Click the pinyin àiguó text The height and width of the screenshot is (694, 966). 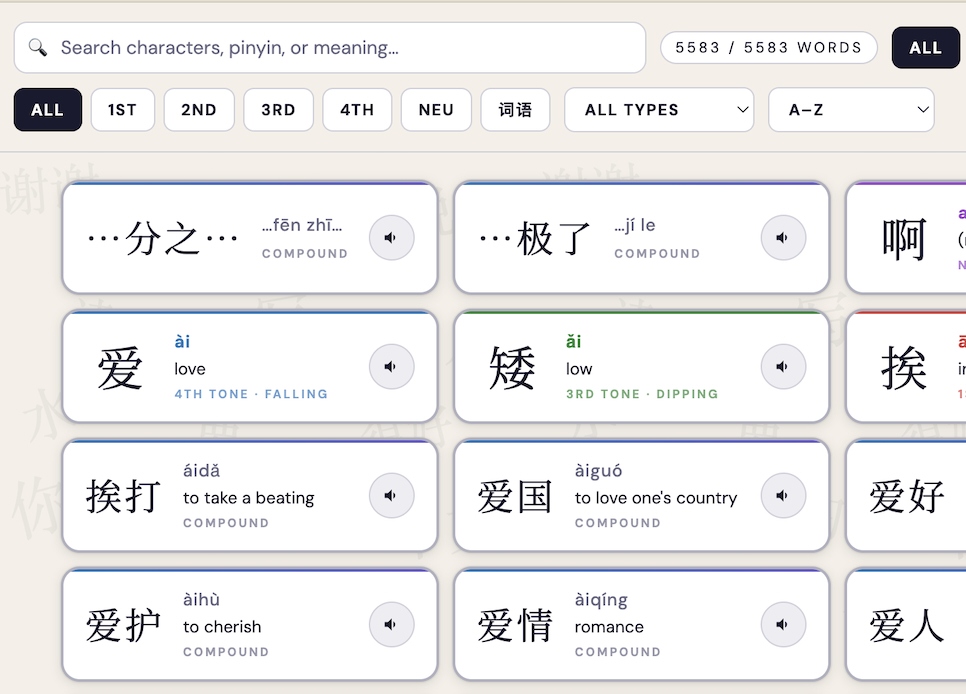(598, 471)
